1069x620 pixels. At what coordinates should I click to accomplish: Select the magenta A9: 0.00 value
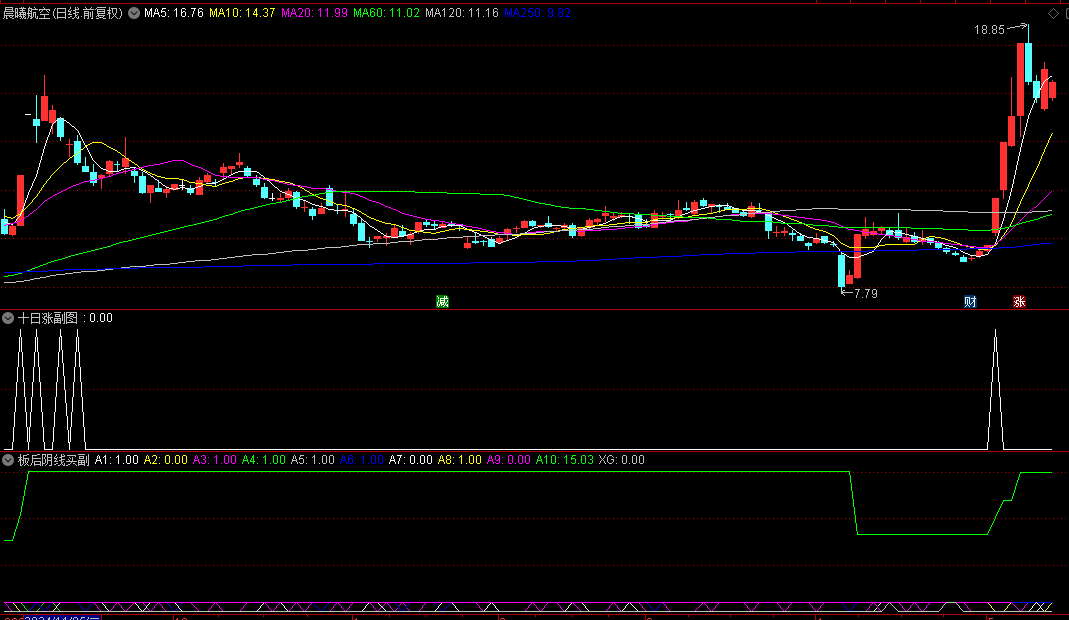509,460
